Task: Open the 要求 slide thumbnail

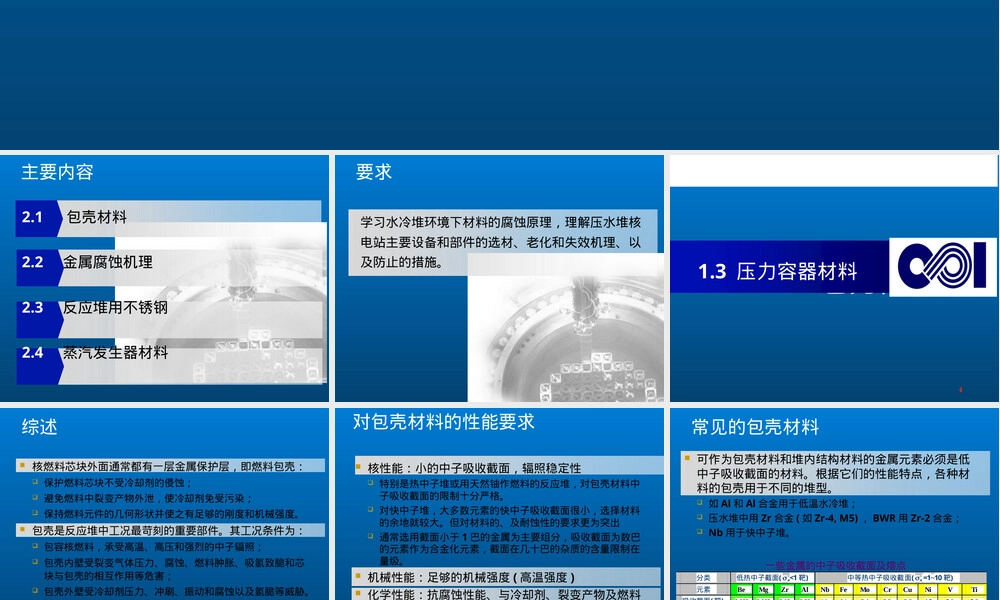Action: (x=499, y=278)
